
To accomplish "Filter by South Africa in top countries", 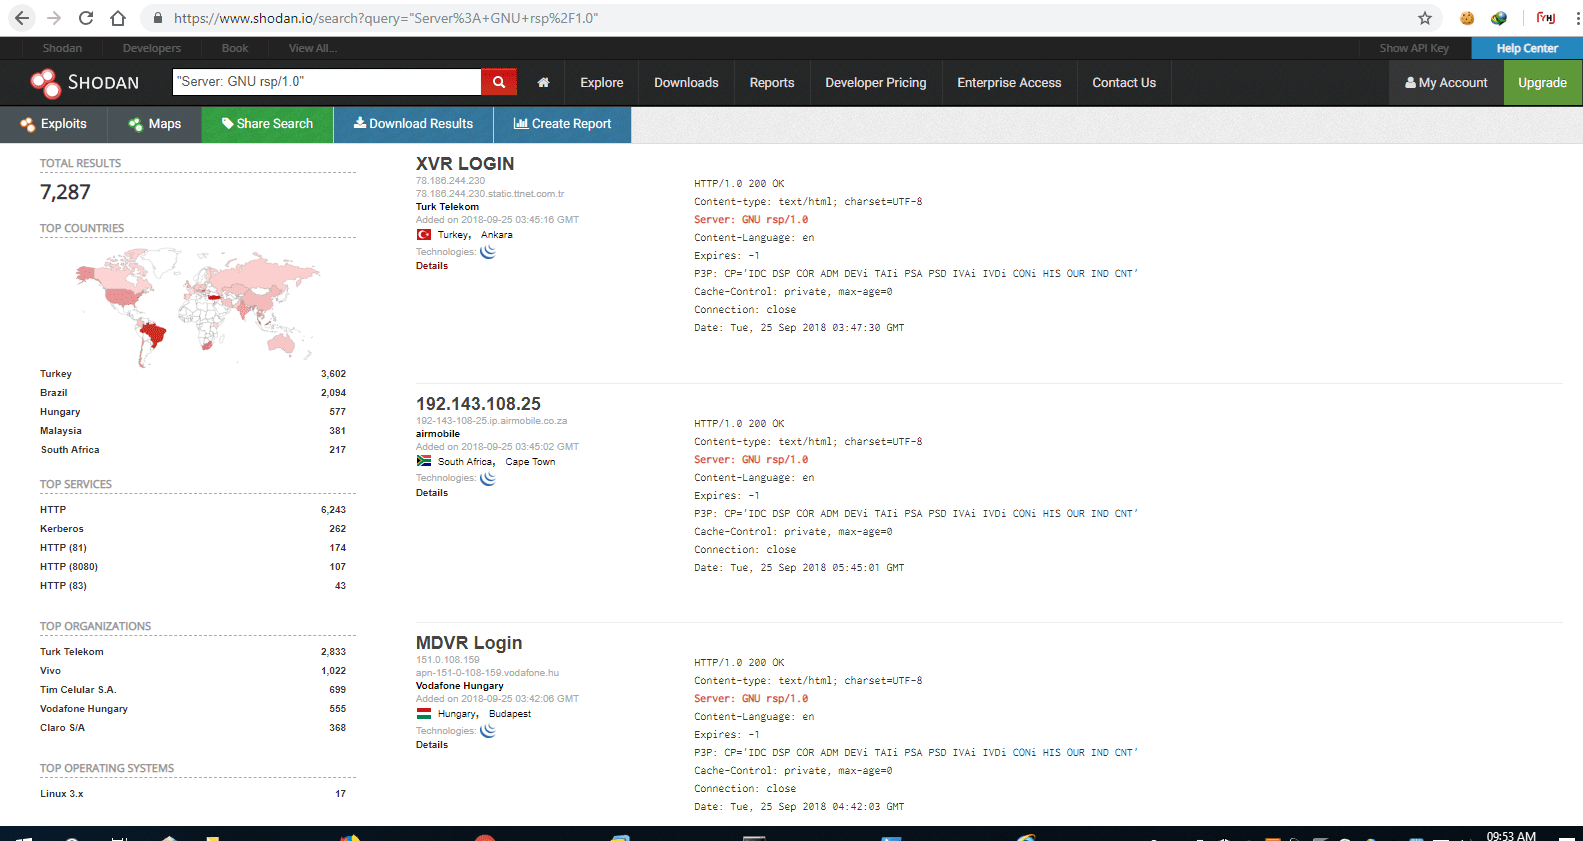I will coord(70,450).
